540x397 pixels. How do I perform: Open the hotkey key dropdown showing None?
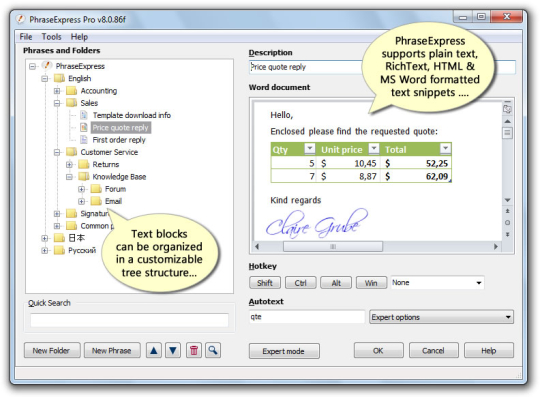(x=437, y=283)
